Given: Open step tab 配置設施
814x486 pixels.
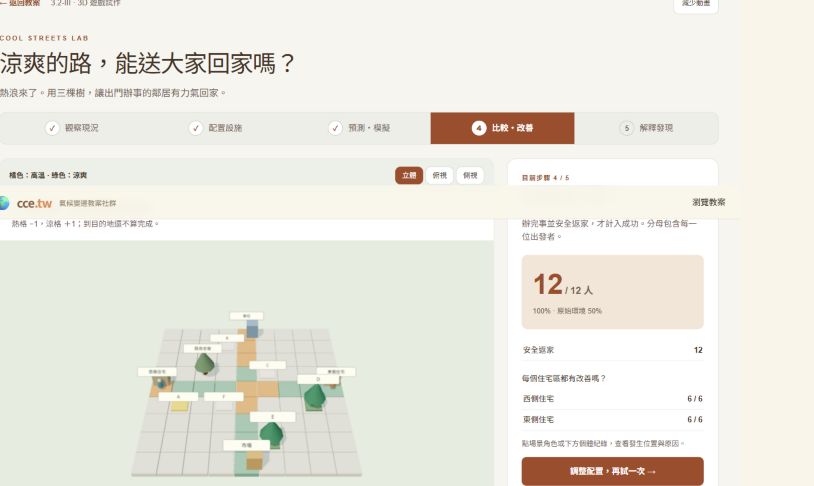Looking at the screenshot, I should (215, 128).
